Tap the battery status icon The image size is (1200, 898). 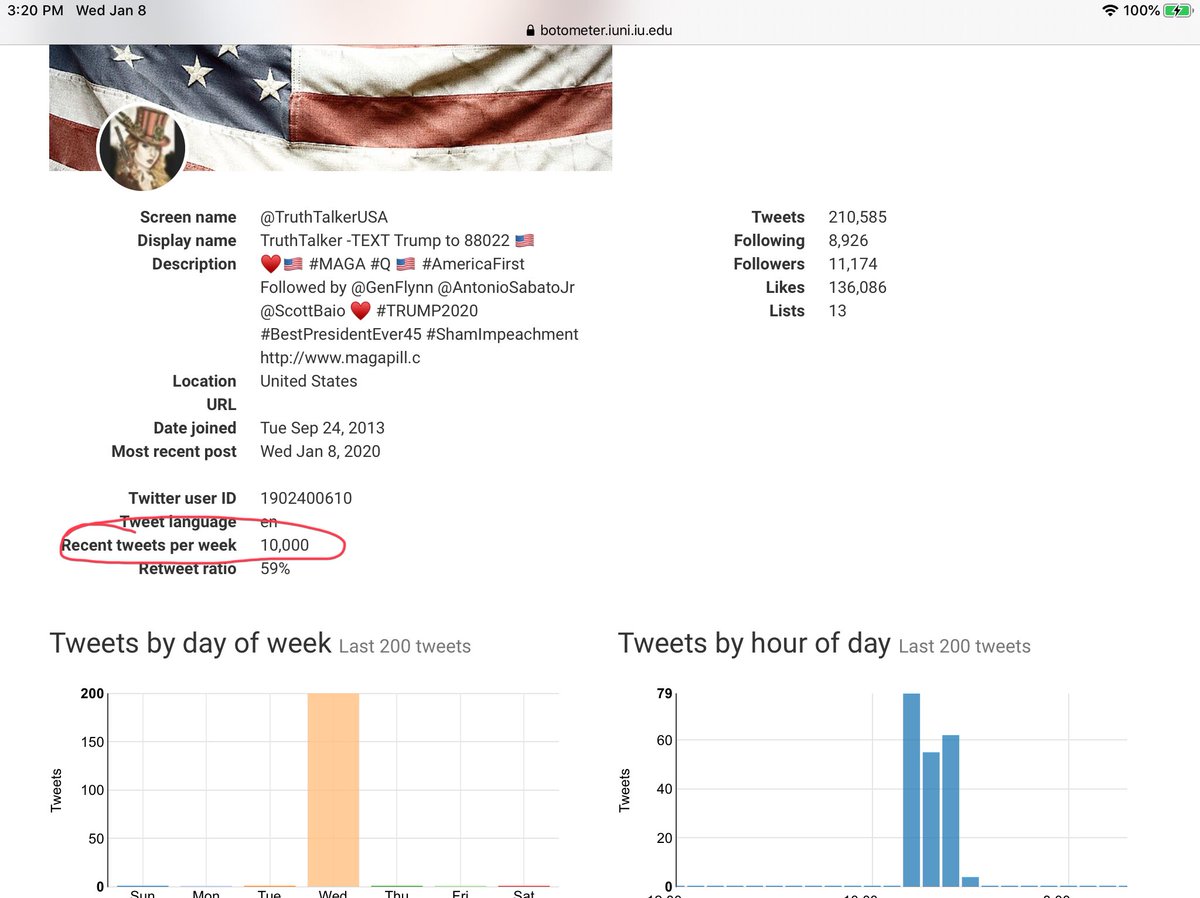pyautogui.click(x=1178, y=11)
